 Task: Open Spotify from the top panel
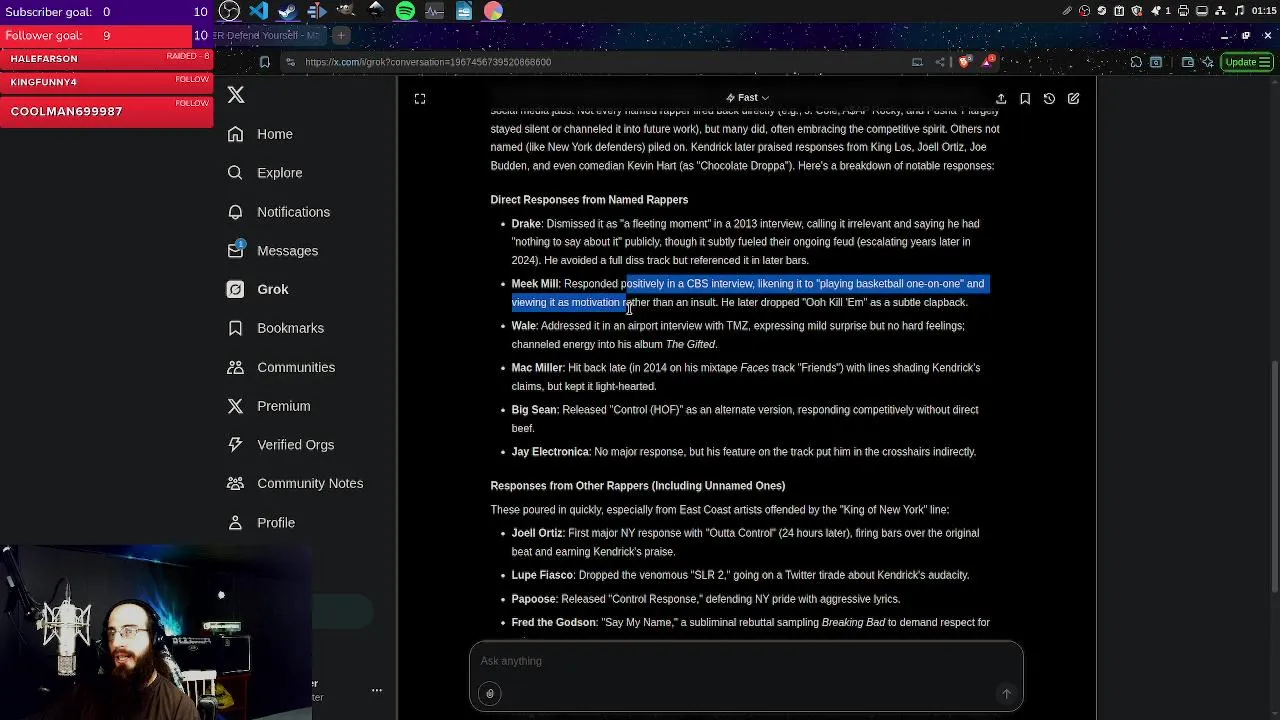tap(405, 11)
